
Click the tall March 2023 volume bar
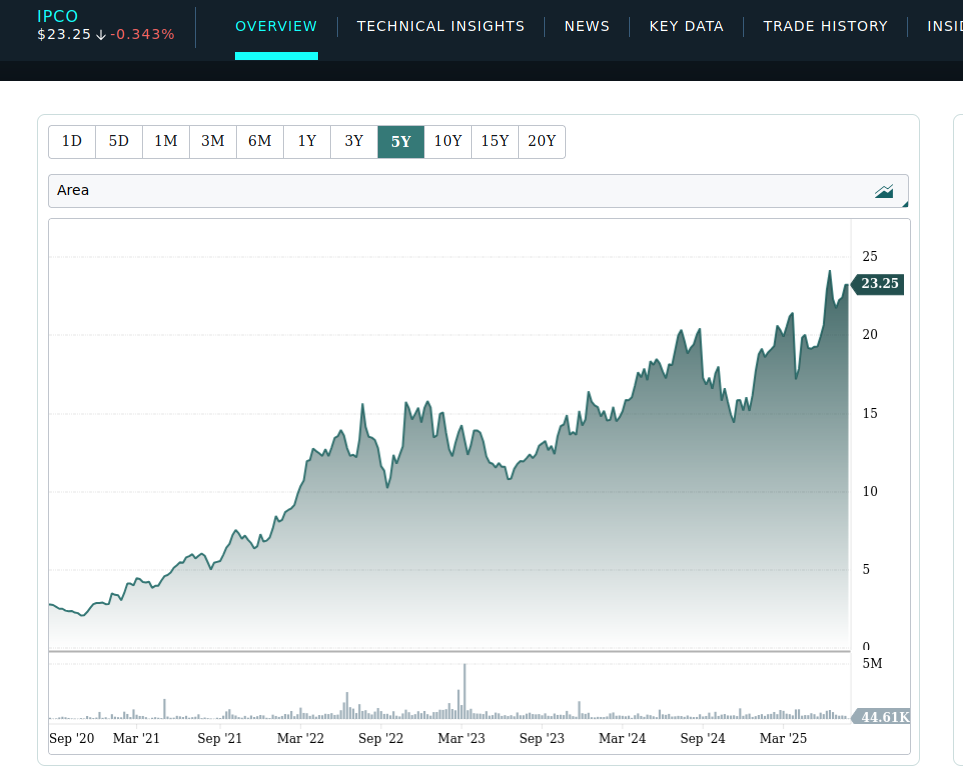coord(465,691)
